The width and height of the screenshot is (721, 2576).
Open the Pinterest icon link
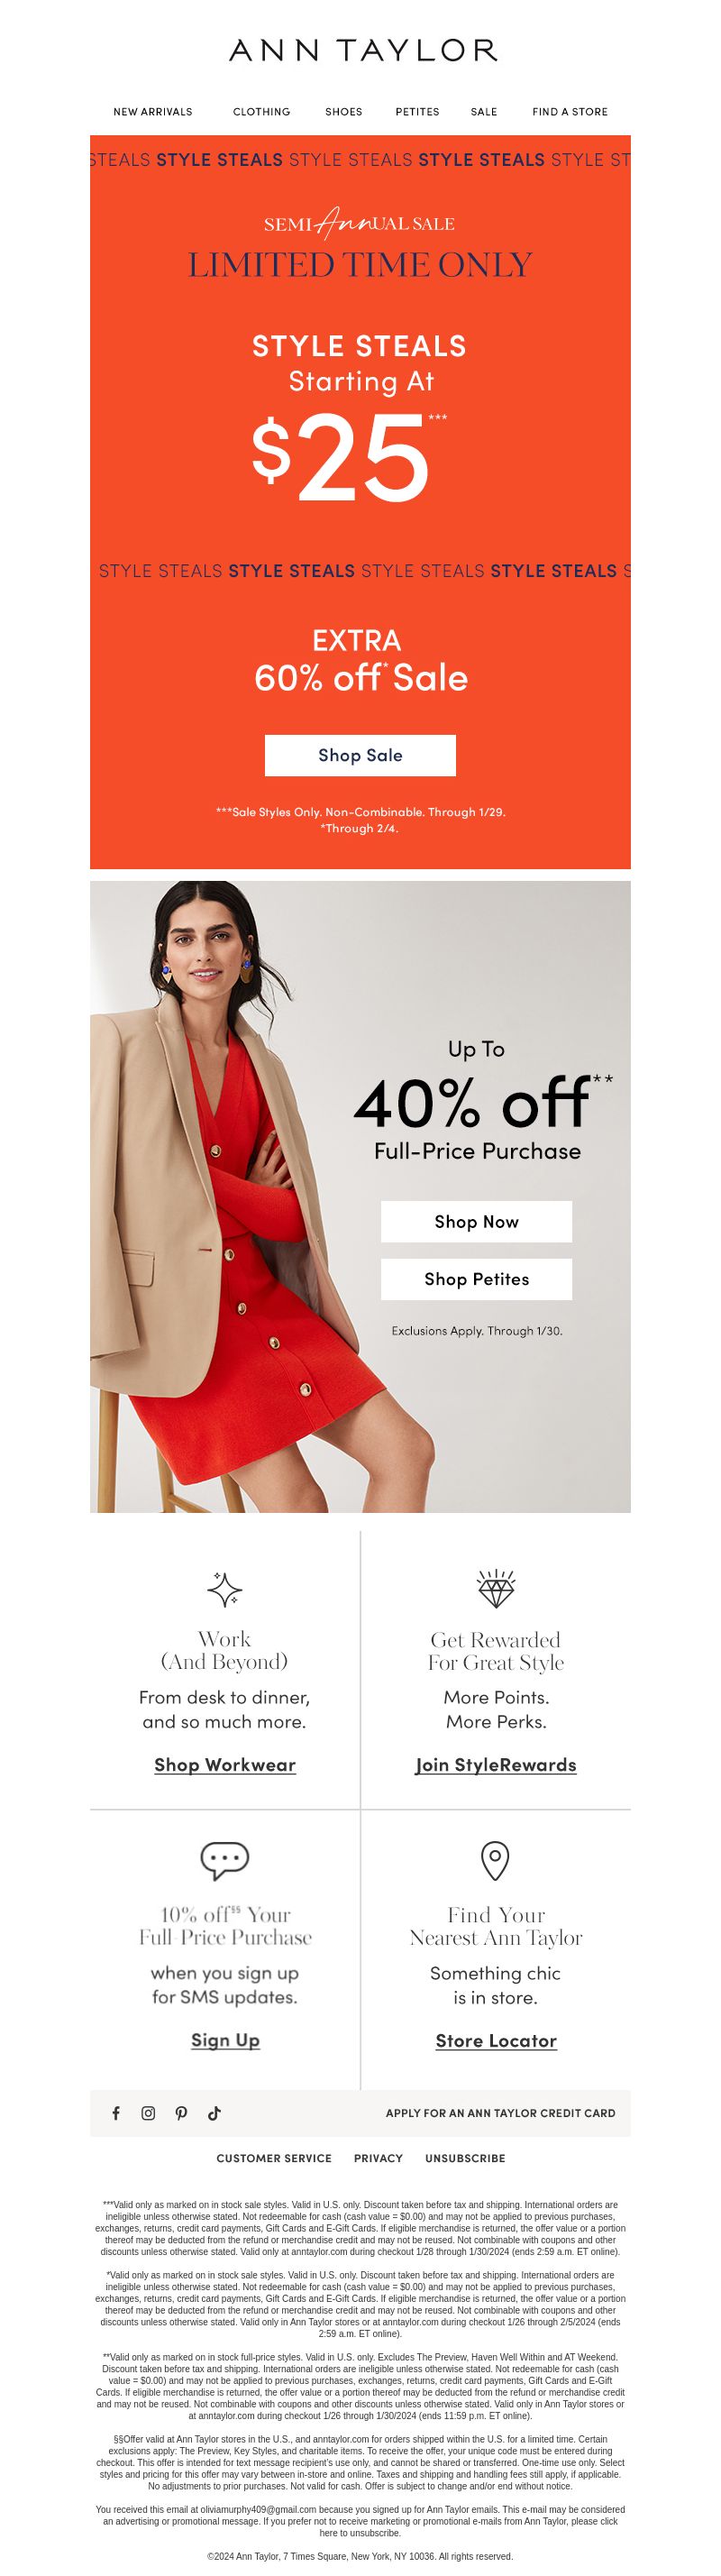pyautogui.click(x=181, y=2113)
